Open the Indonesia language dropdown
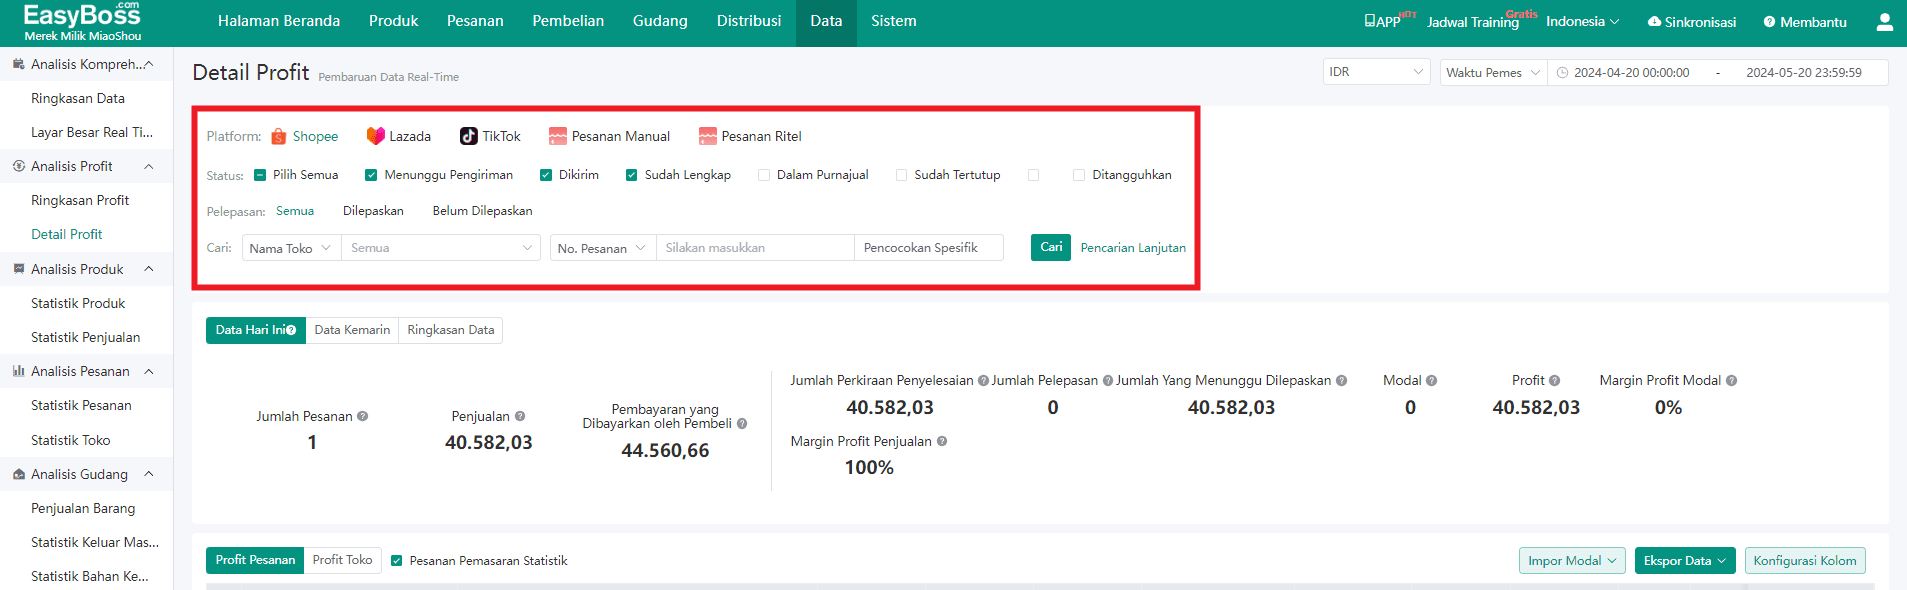The height and width of the screenshot is (590, 1907). click(x=1582, y=21)
